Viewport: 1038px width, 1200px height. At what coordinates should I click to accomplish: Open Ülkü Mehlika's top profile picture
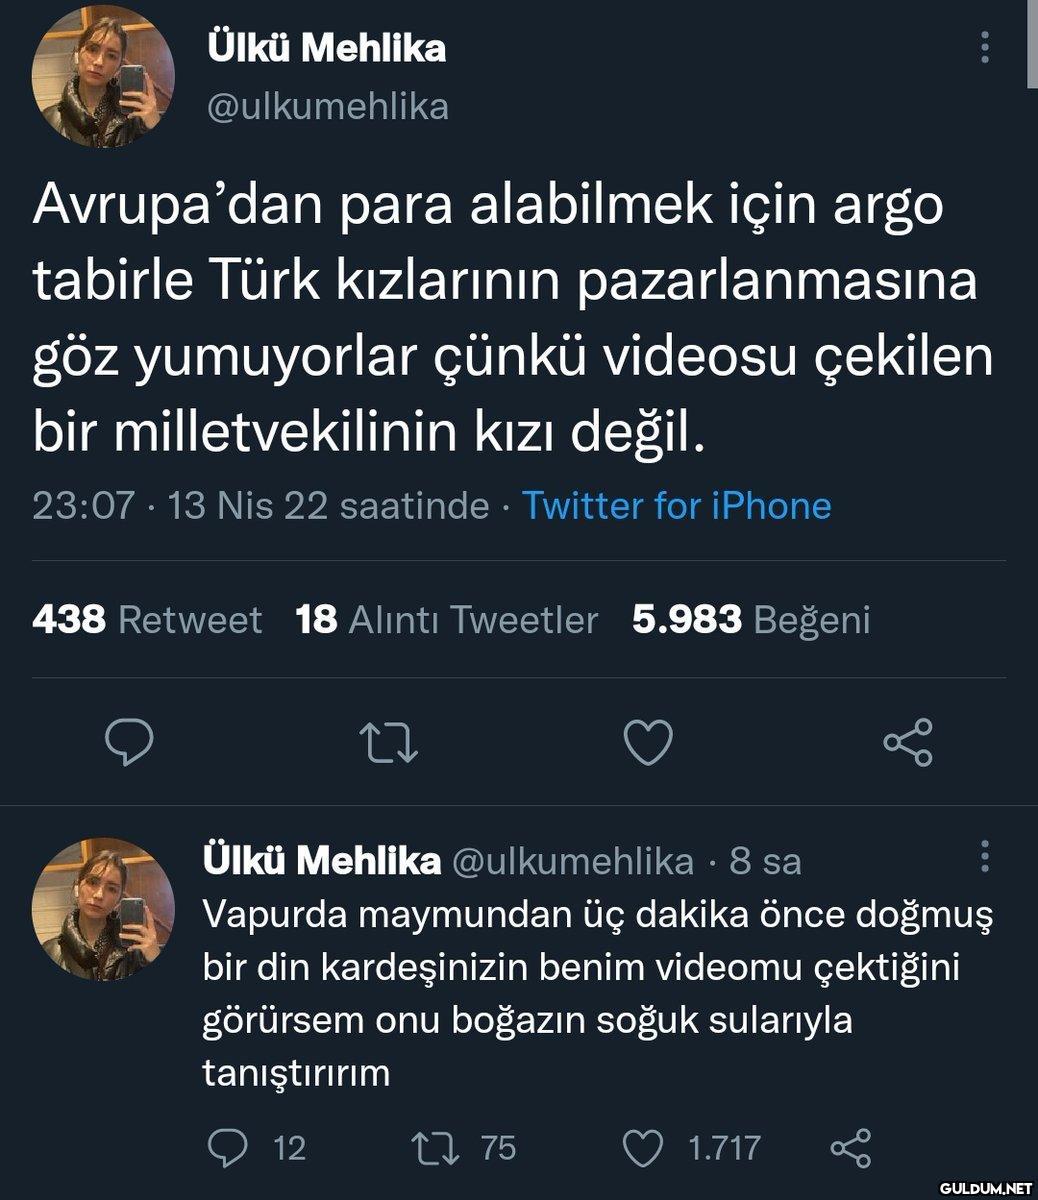(x=103, y=77)
